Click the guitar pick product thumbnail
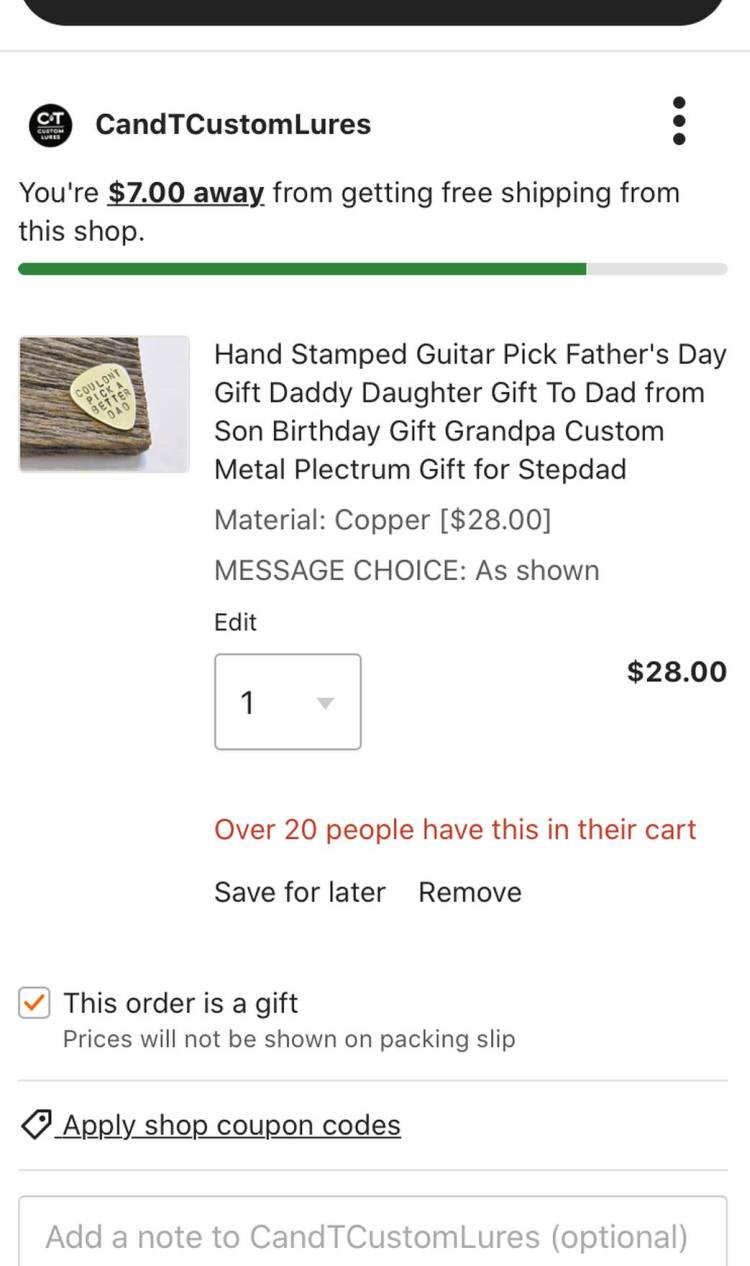Viewport: 750px width, 1266px height. [104, 403]
